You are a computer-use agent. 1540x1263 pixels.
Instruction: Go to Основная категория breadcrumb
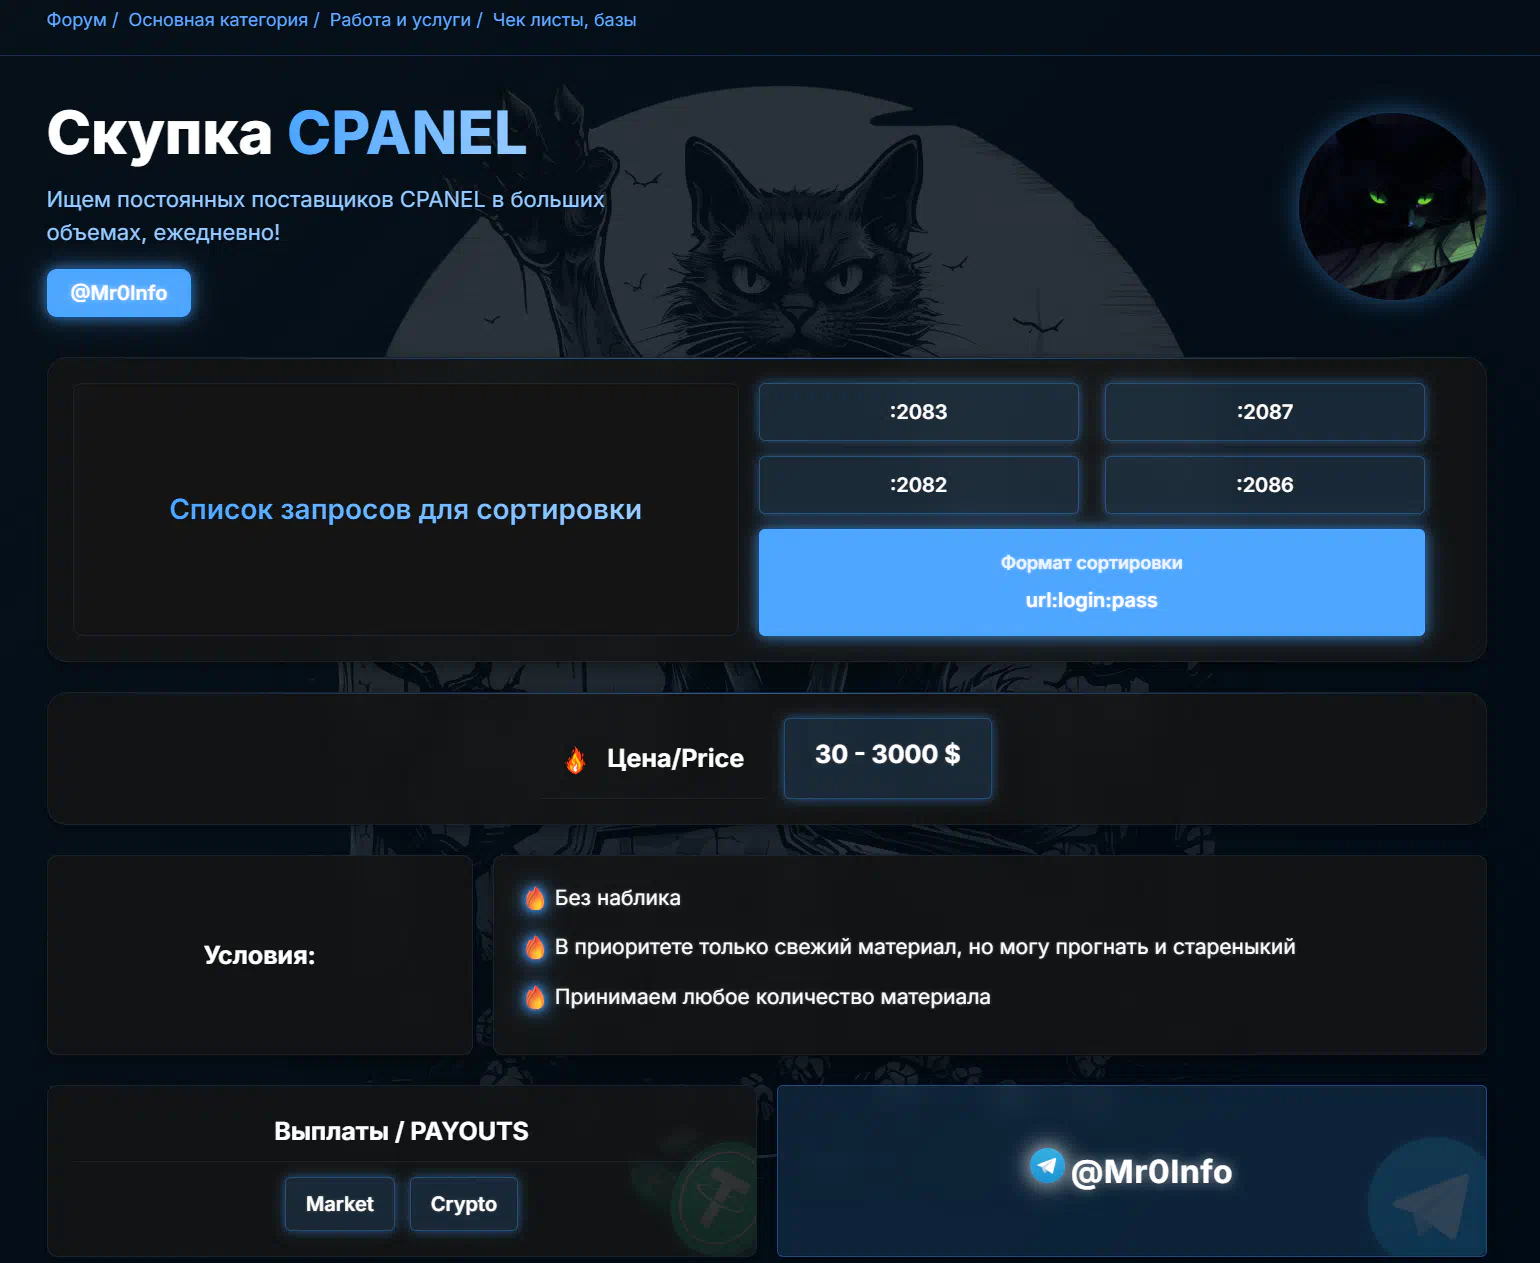point(218,20)
